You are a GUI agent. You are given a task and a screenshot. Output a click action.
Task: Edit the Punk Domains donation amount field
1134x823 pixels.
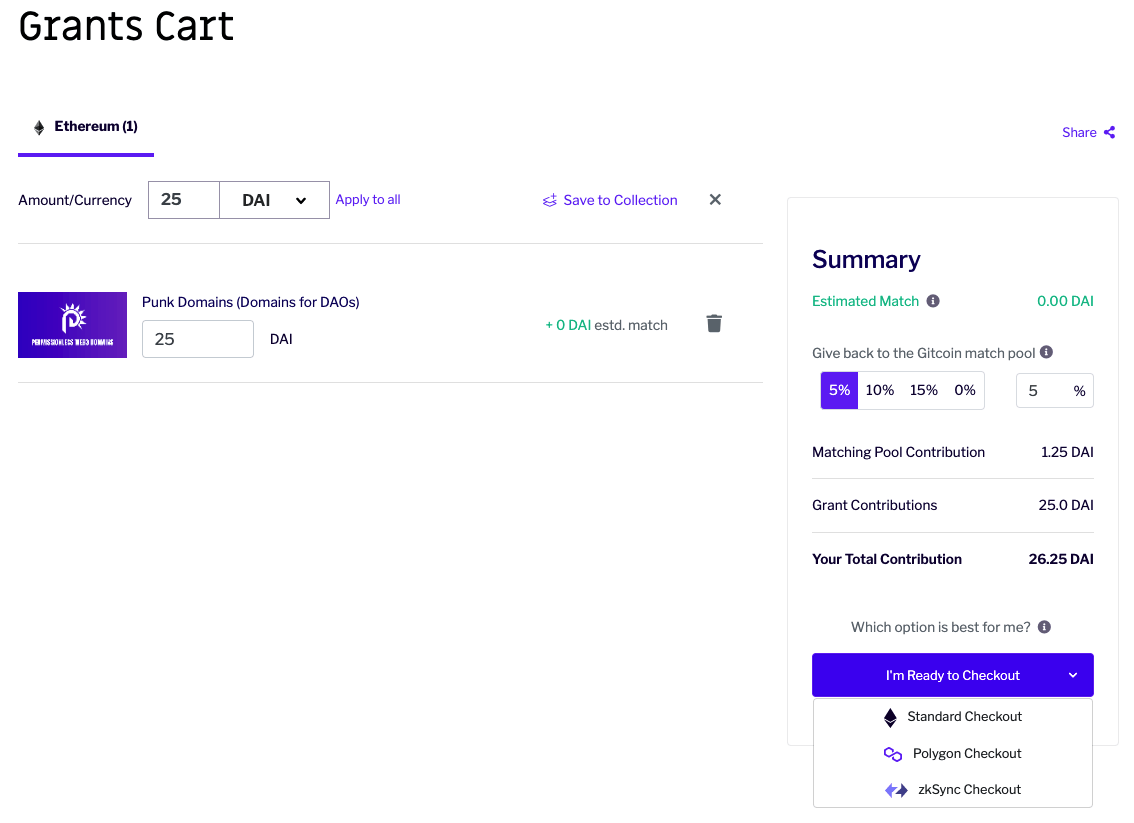coord(197,339)
